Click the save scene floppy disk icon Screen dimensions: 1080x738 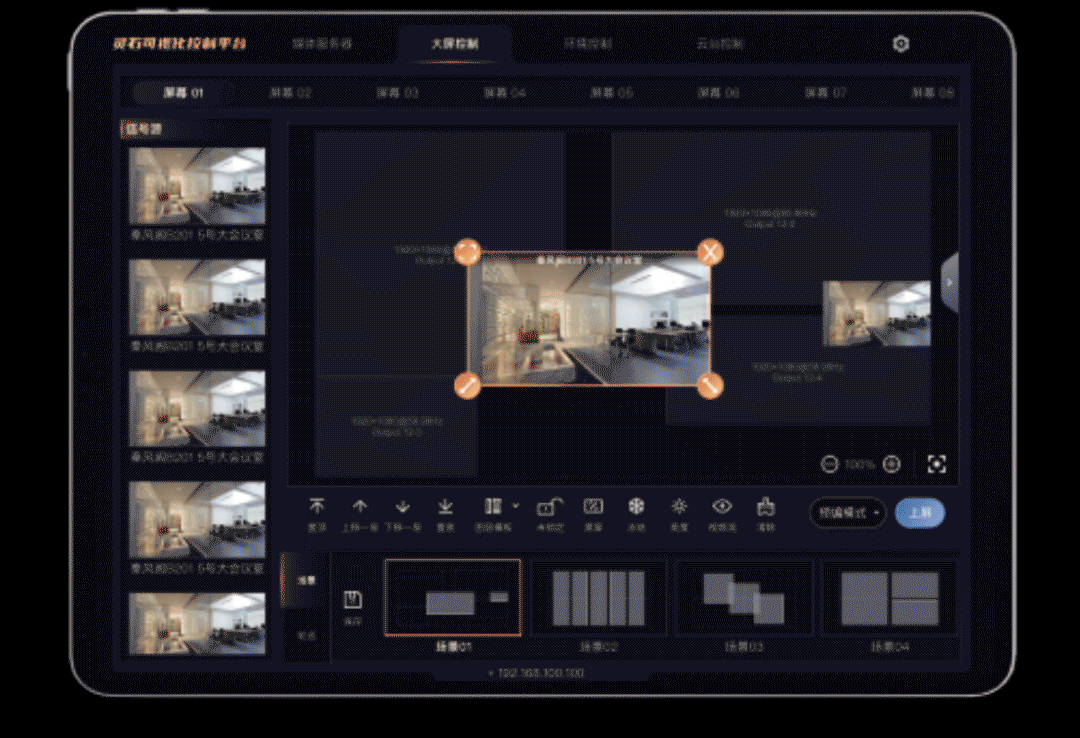(x=352, y=600)
